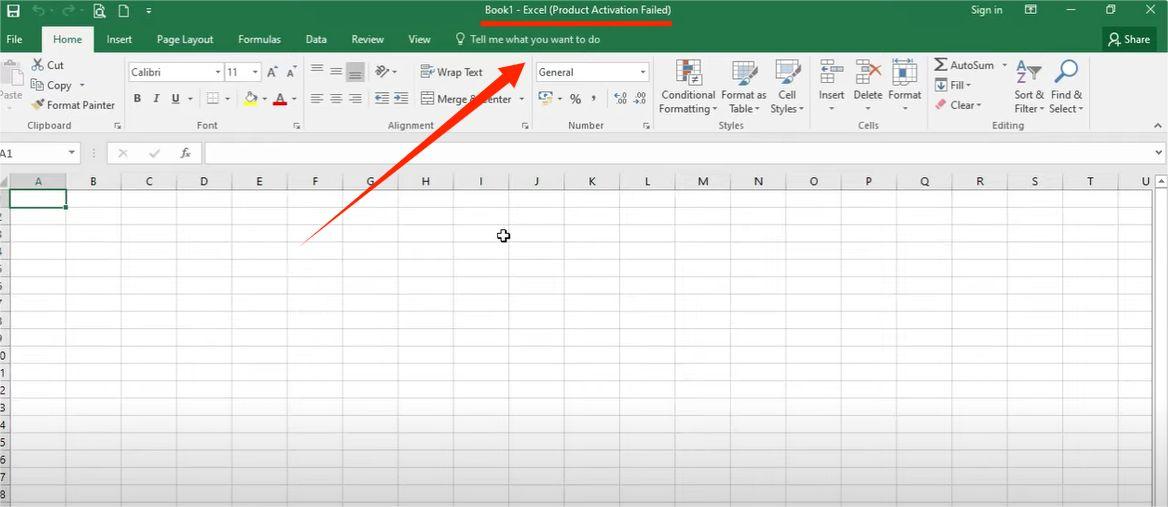Image resolution: width=1168 pixels, height=507 pixels.
Task: Open the font size 11 dropdown
Action: 256,72
